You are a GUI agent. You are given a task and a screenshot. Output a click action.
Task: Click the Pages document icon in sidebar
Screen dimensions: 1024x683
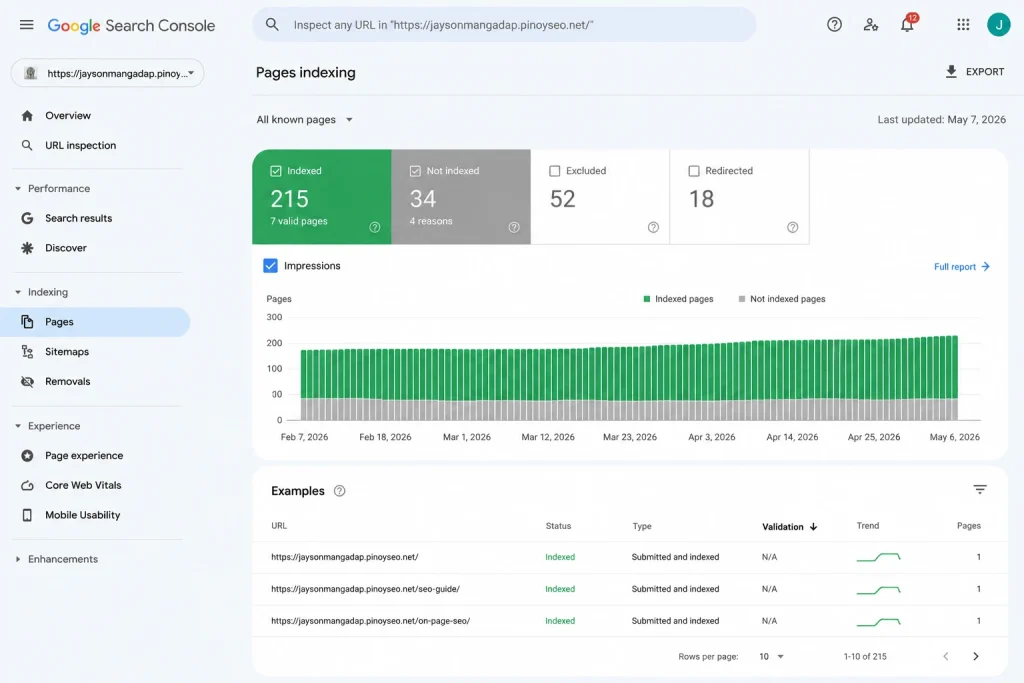point(27,322)
